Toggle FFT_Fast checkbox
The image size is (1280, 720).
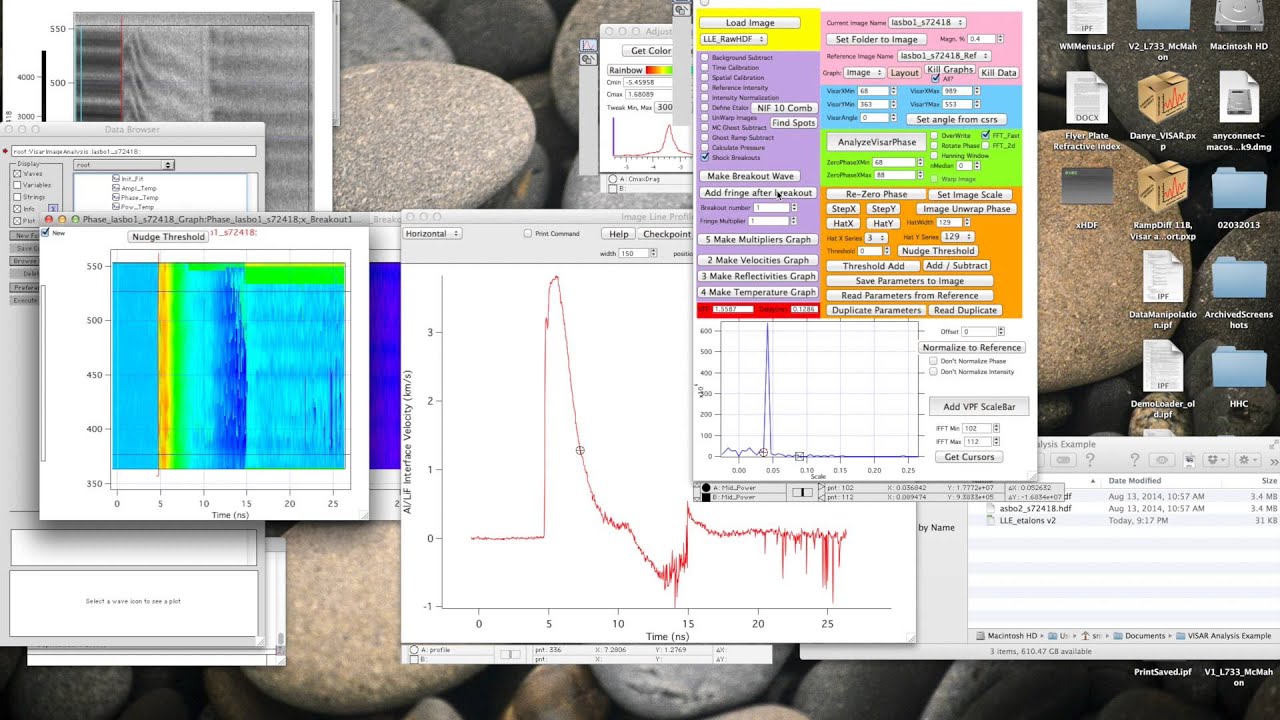[x=985, y=135]
